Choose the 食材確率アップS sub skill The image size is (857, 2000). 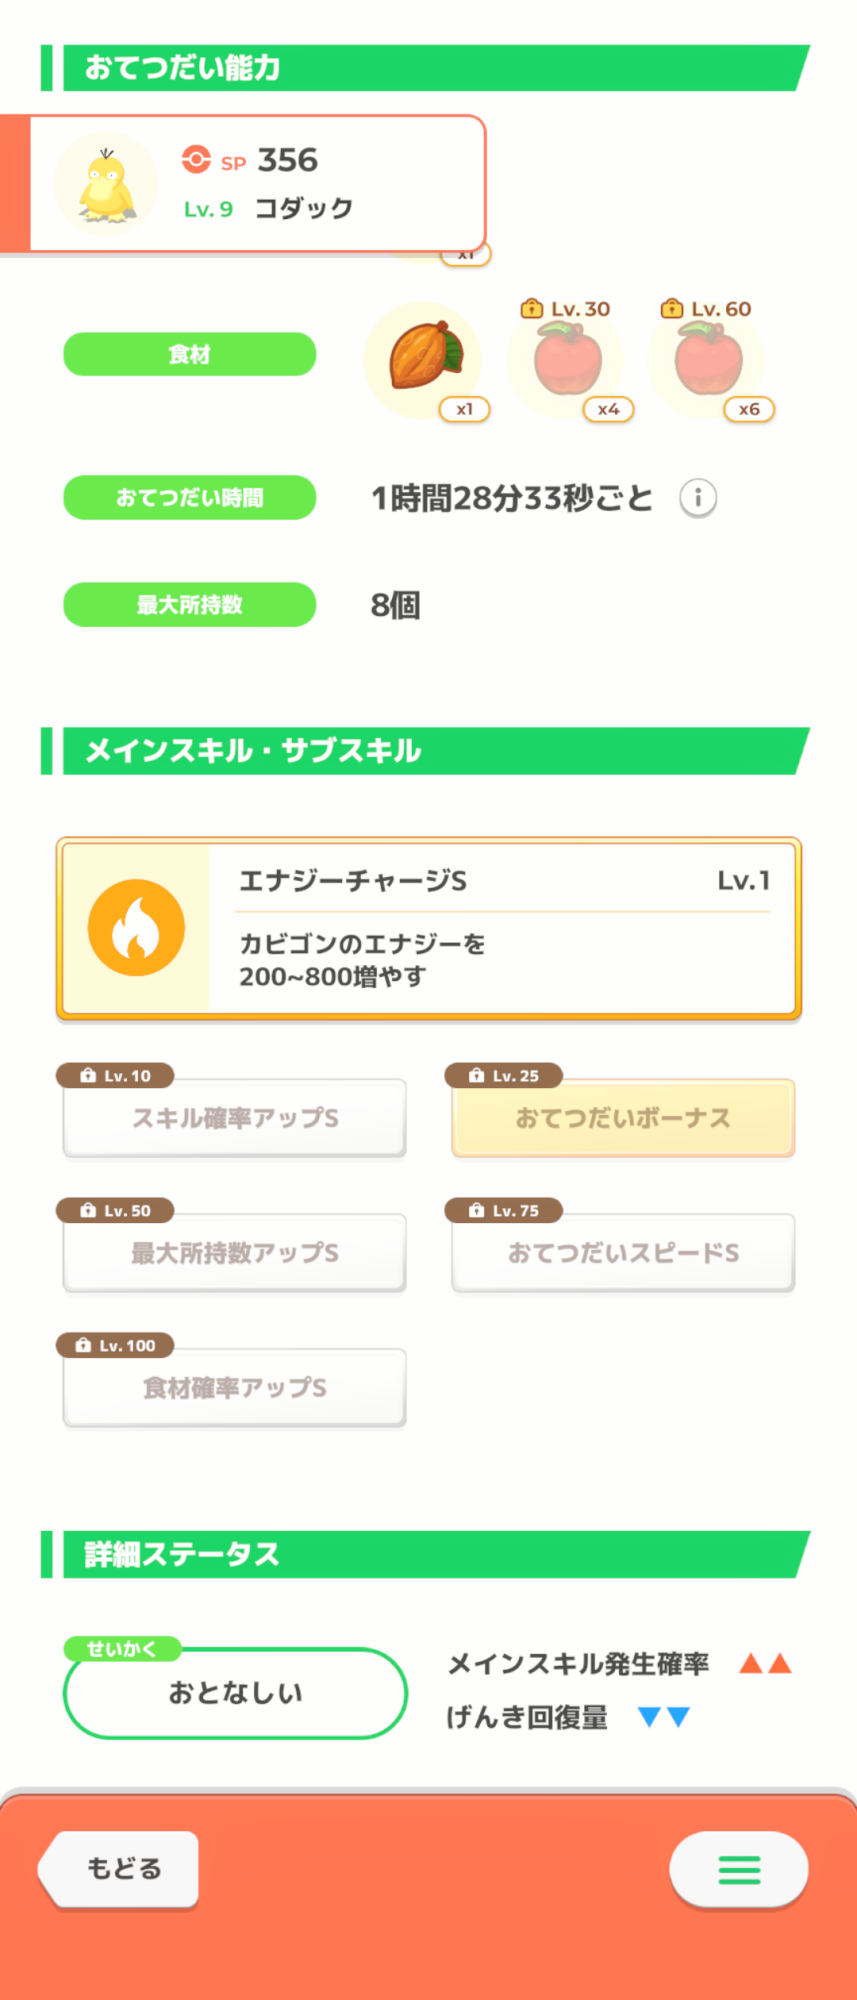point(235,1388)
